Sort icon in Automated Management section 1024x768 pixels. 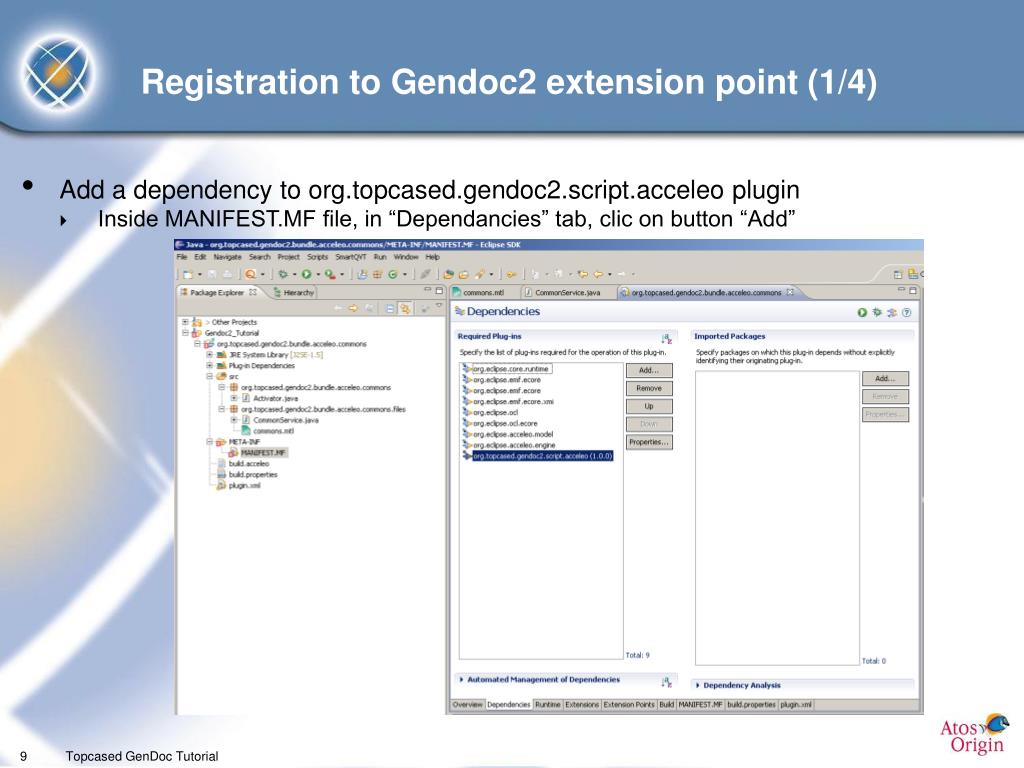(x=667, y=682)
